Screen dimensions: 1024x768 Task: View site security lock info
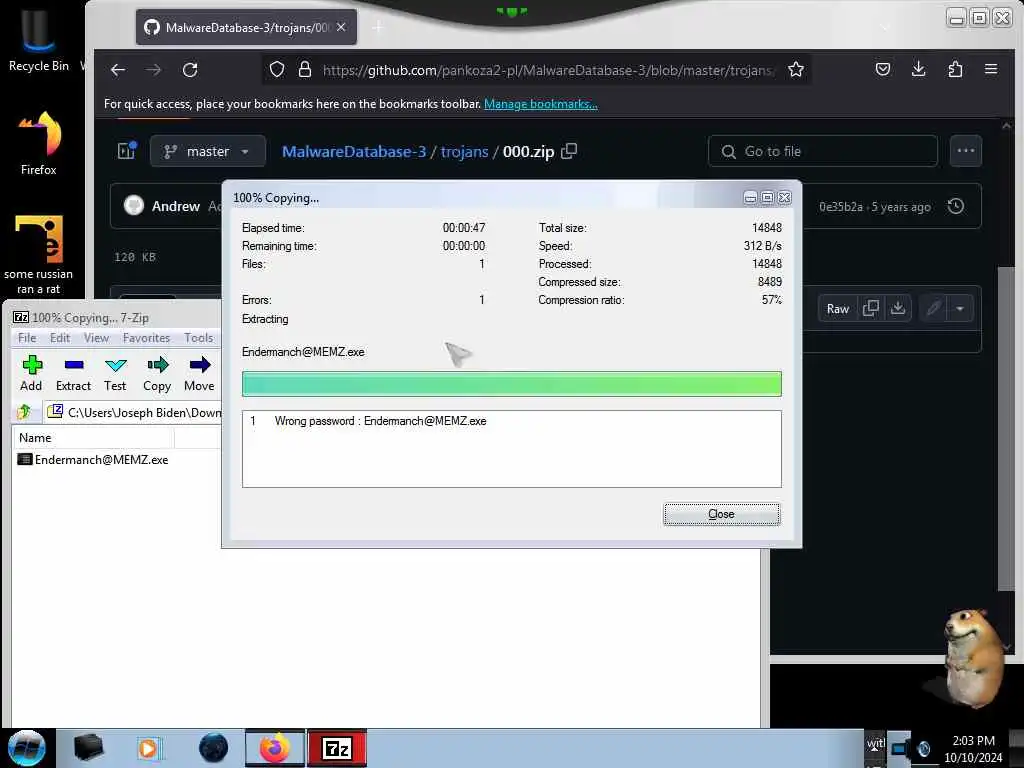[305, 70]
